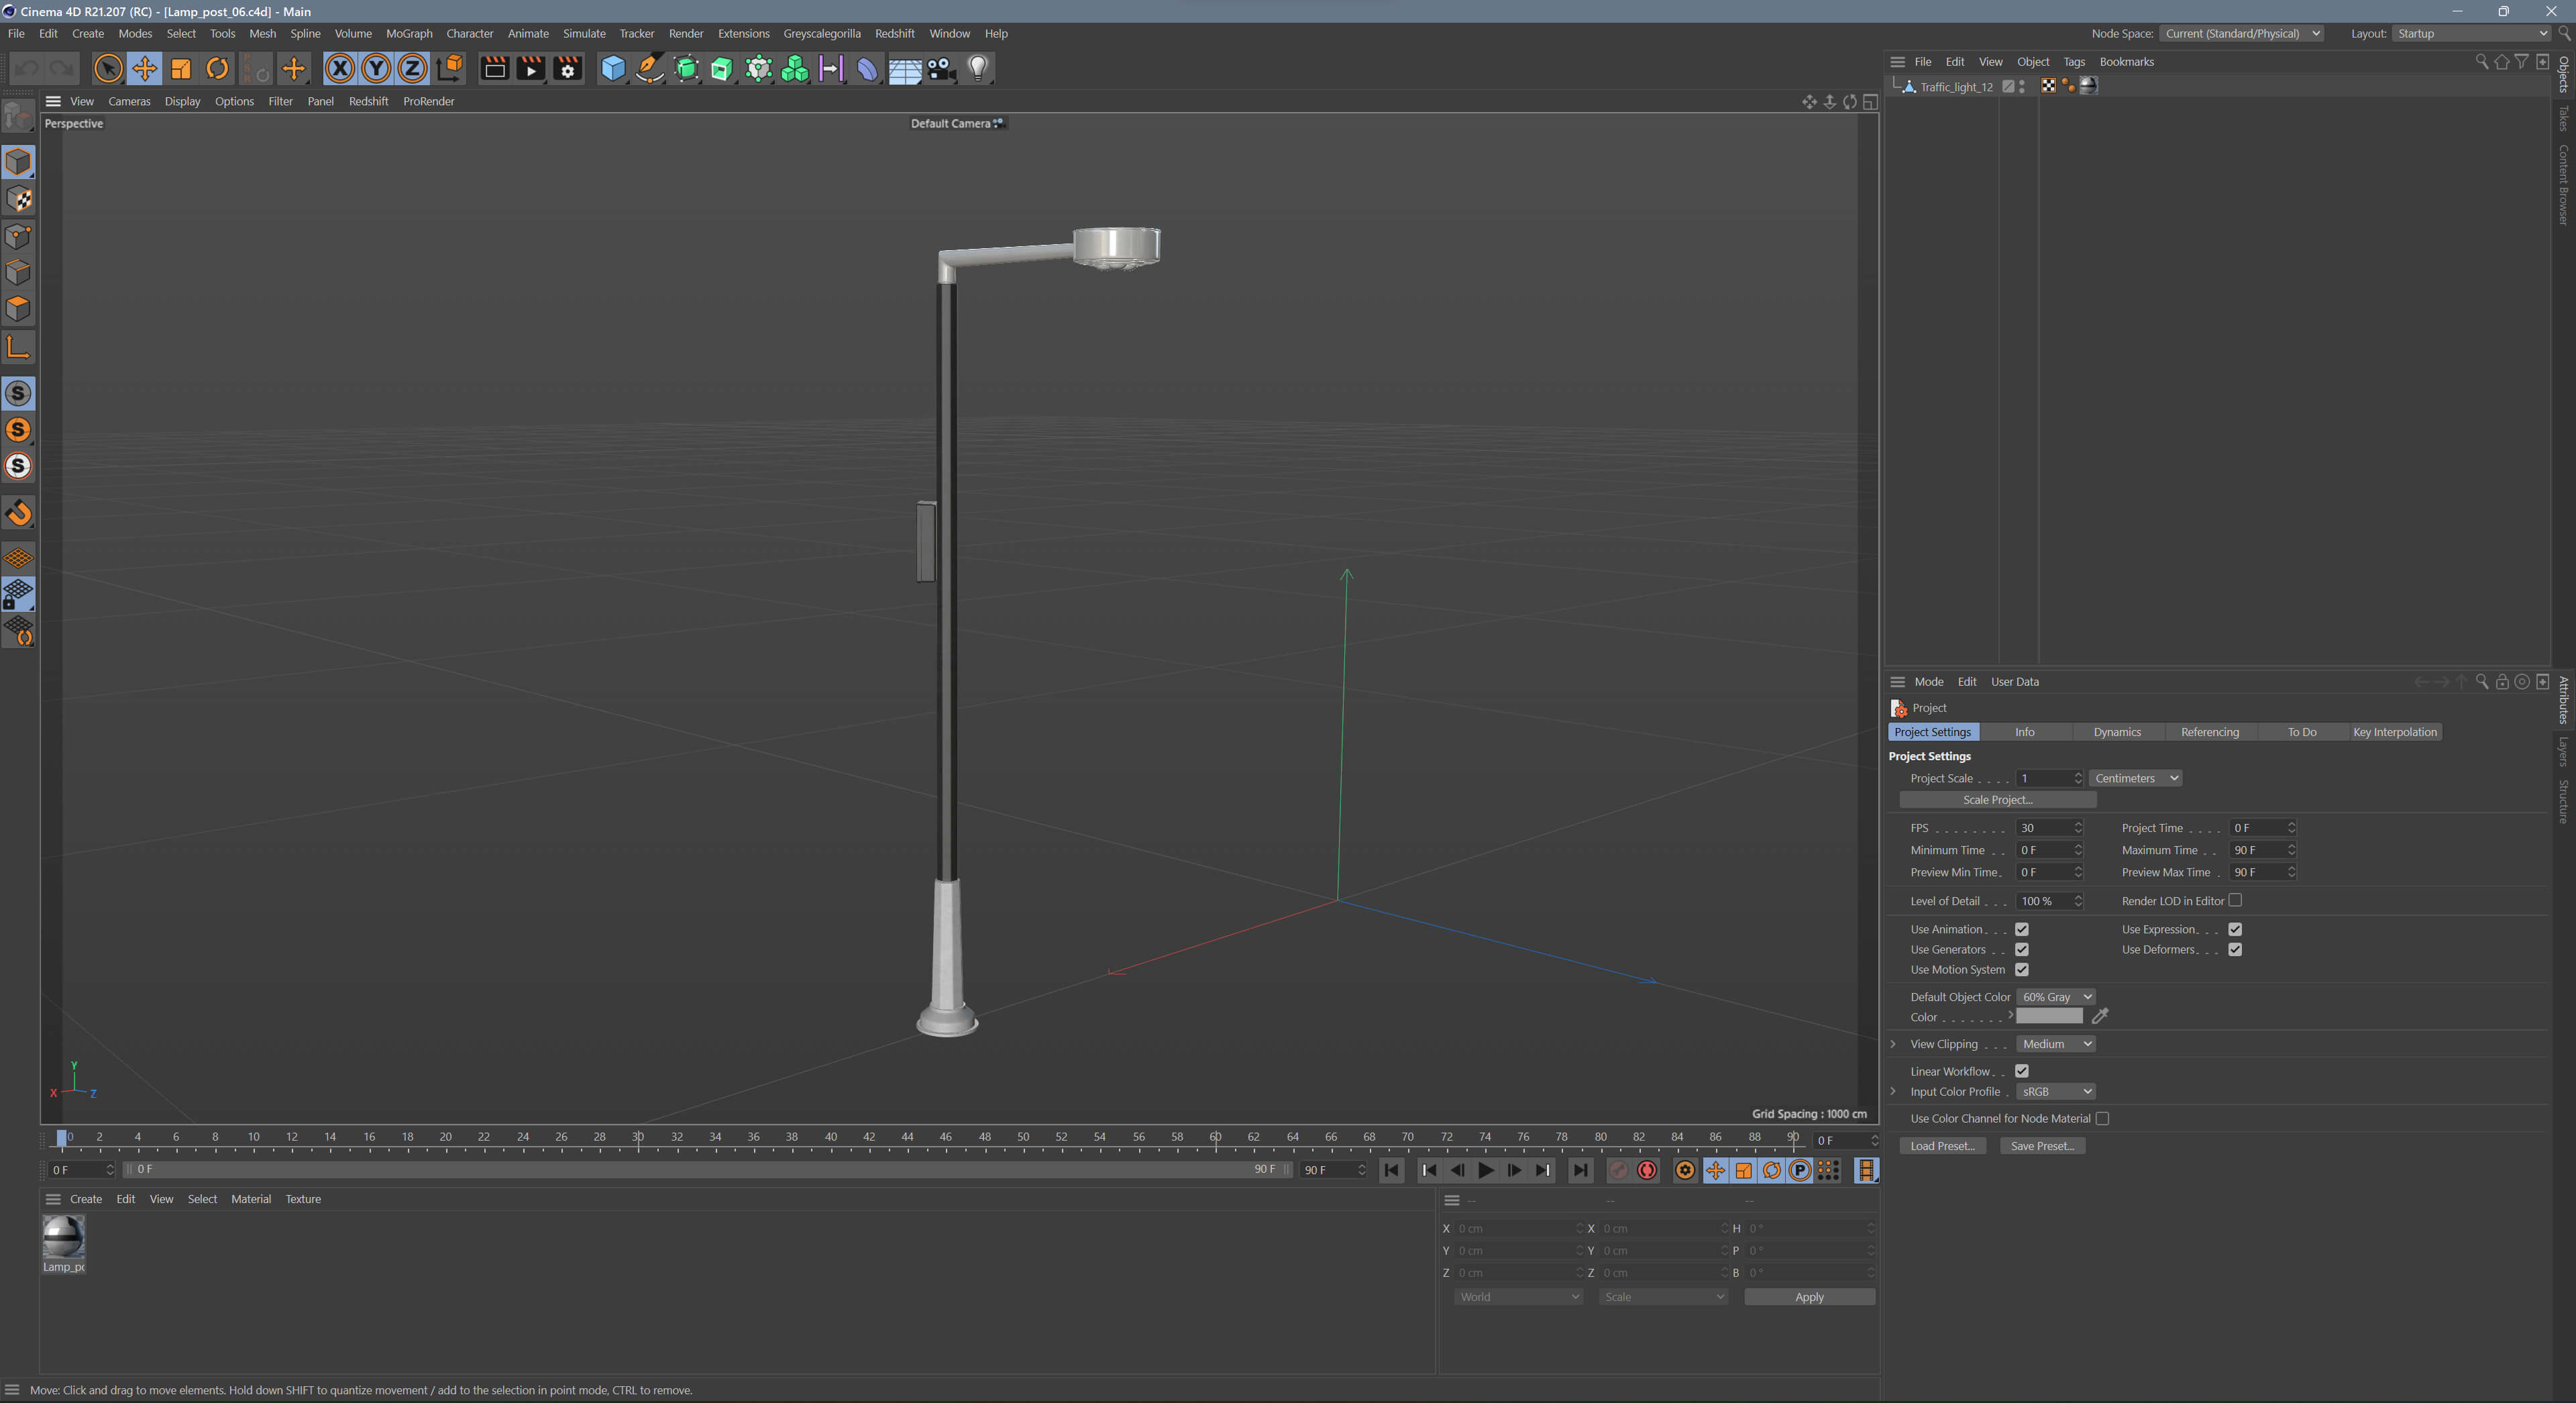Enable Render LOD in Editor
The image size is (2576, 1403).
pyautogui.click(x=2235, y=900)
